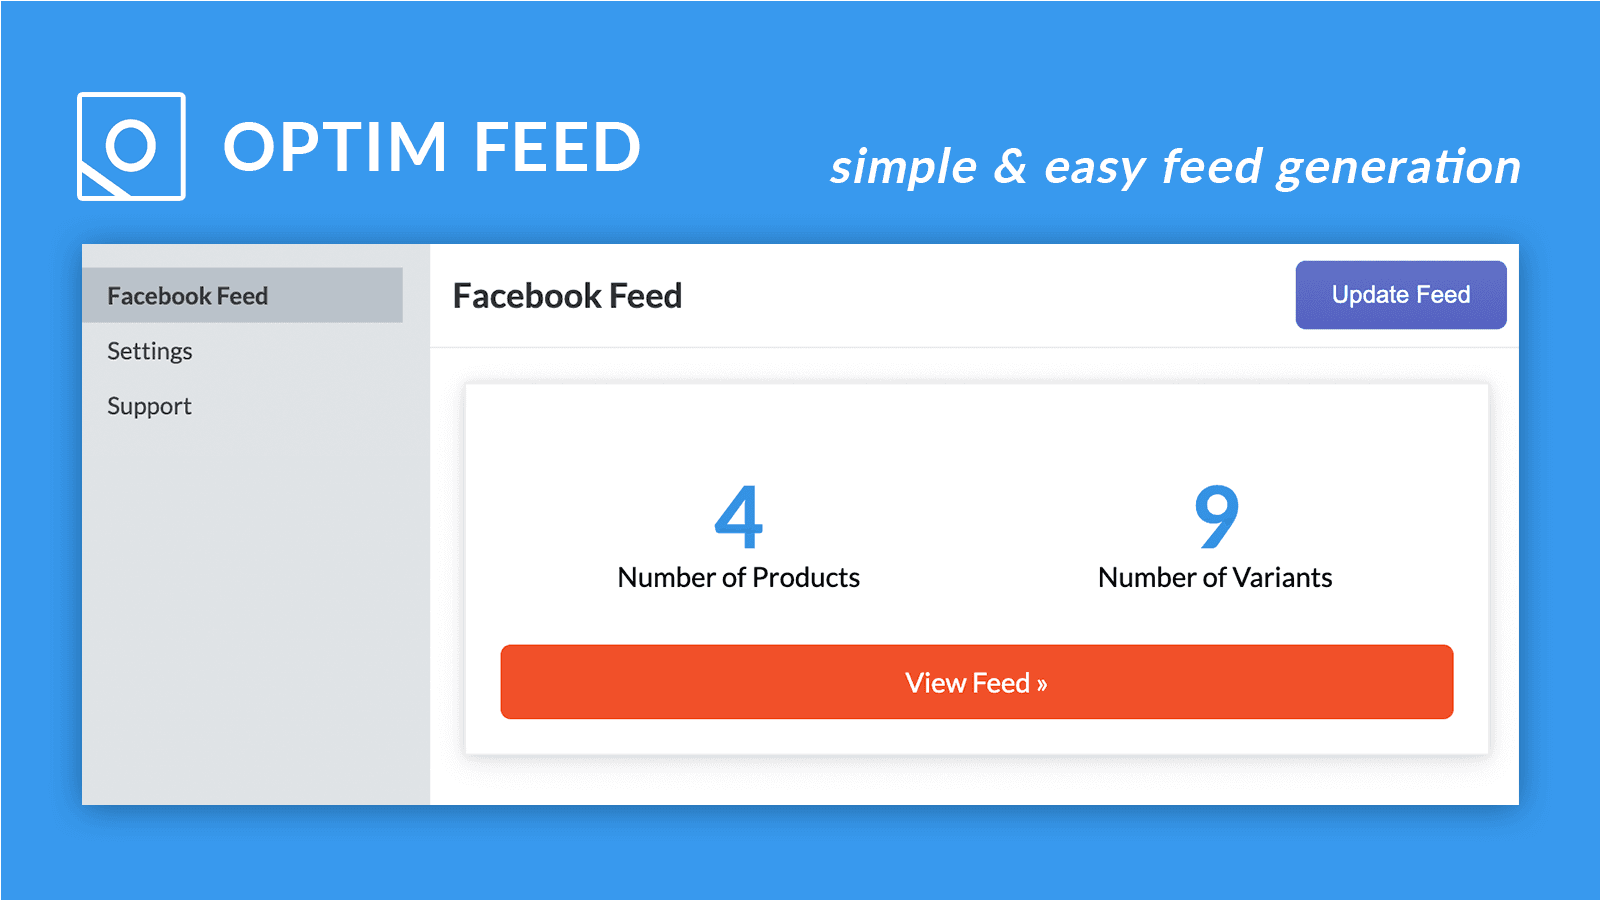Image resolution: width=1600 pixels, height=900 pixels.
Task: Click the chevron in View Feed button
Action: 1042,683
